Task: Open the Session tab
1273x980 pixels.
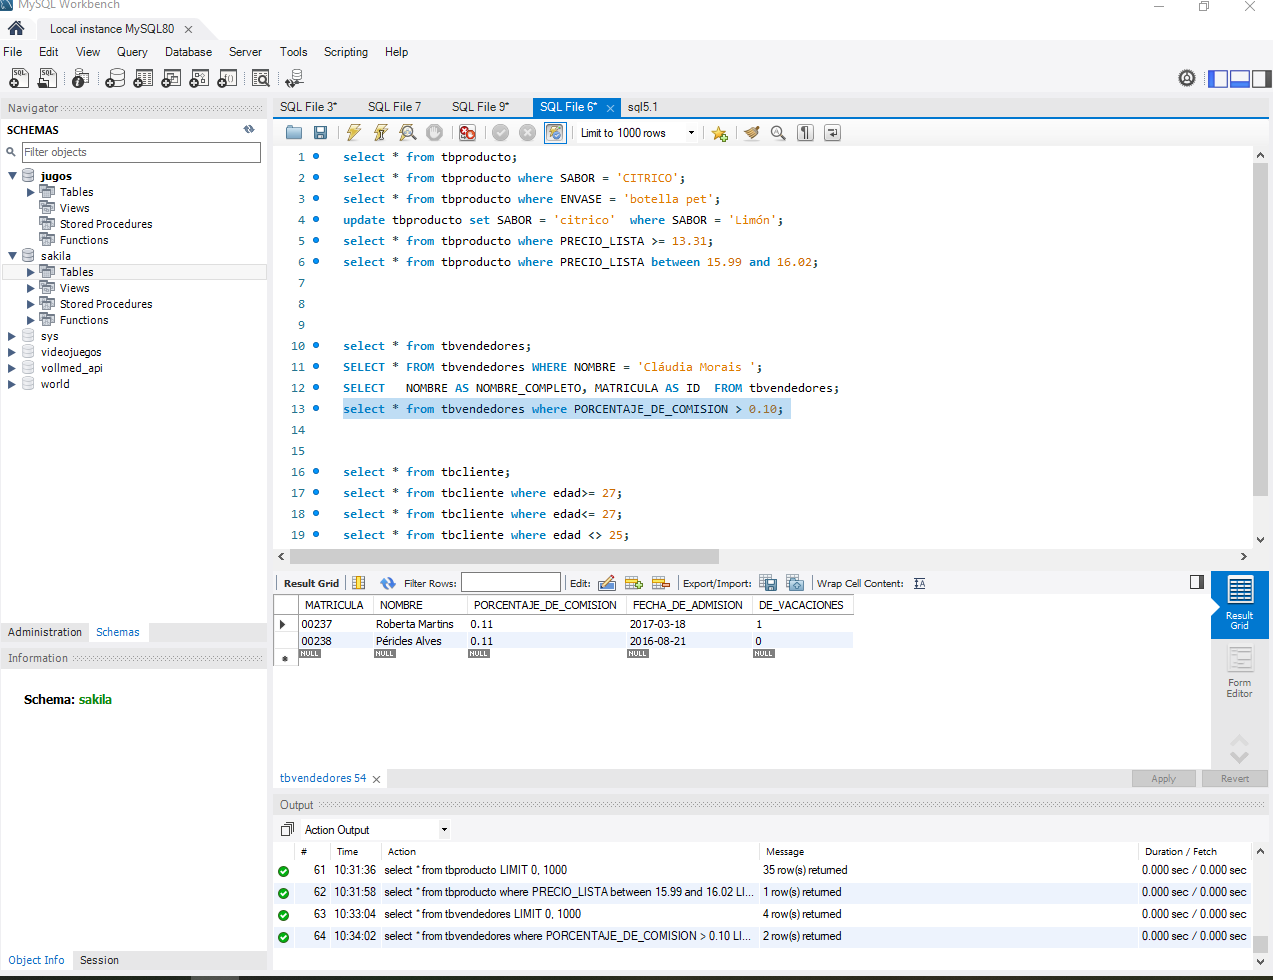Action: [99, 960]
